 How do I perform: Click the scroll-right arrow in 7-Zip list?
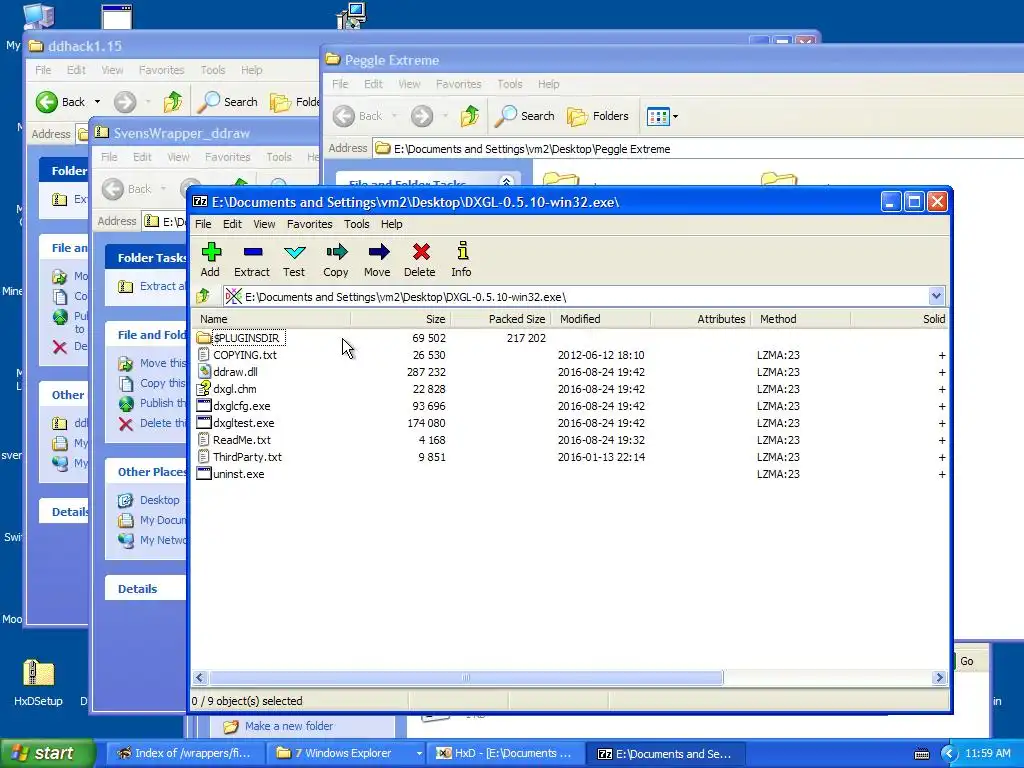point(939,677)
